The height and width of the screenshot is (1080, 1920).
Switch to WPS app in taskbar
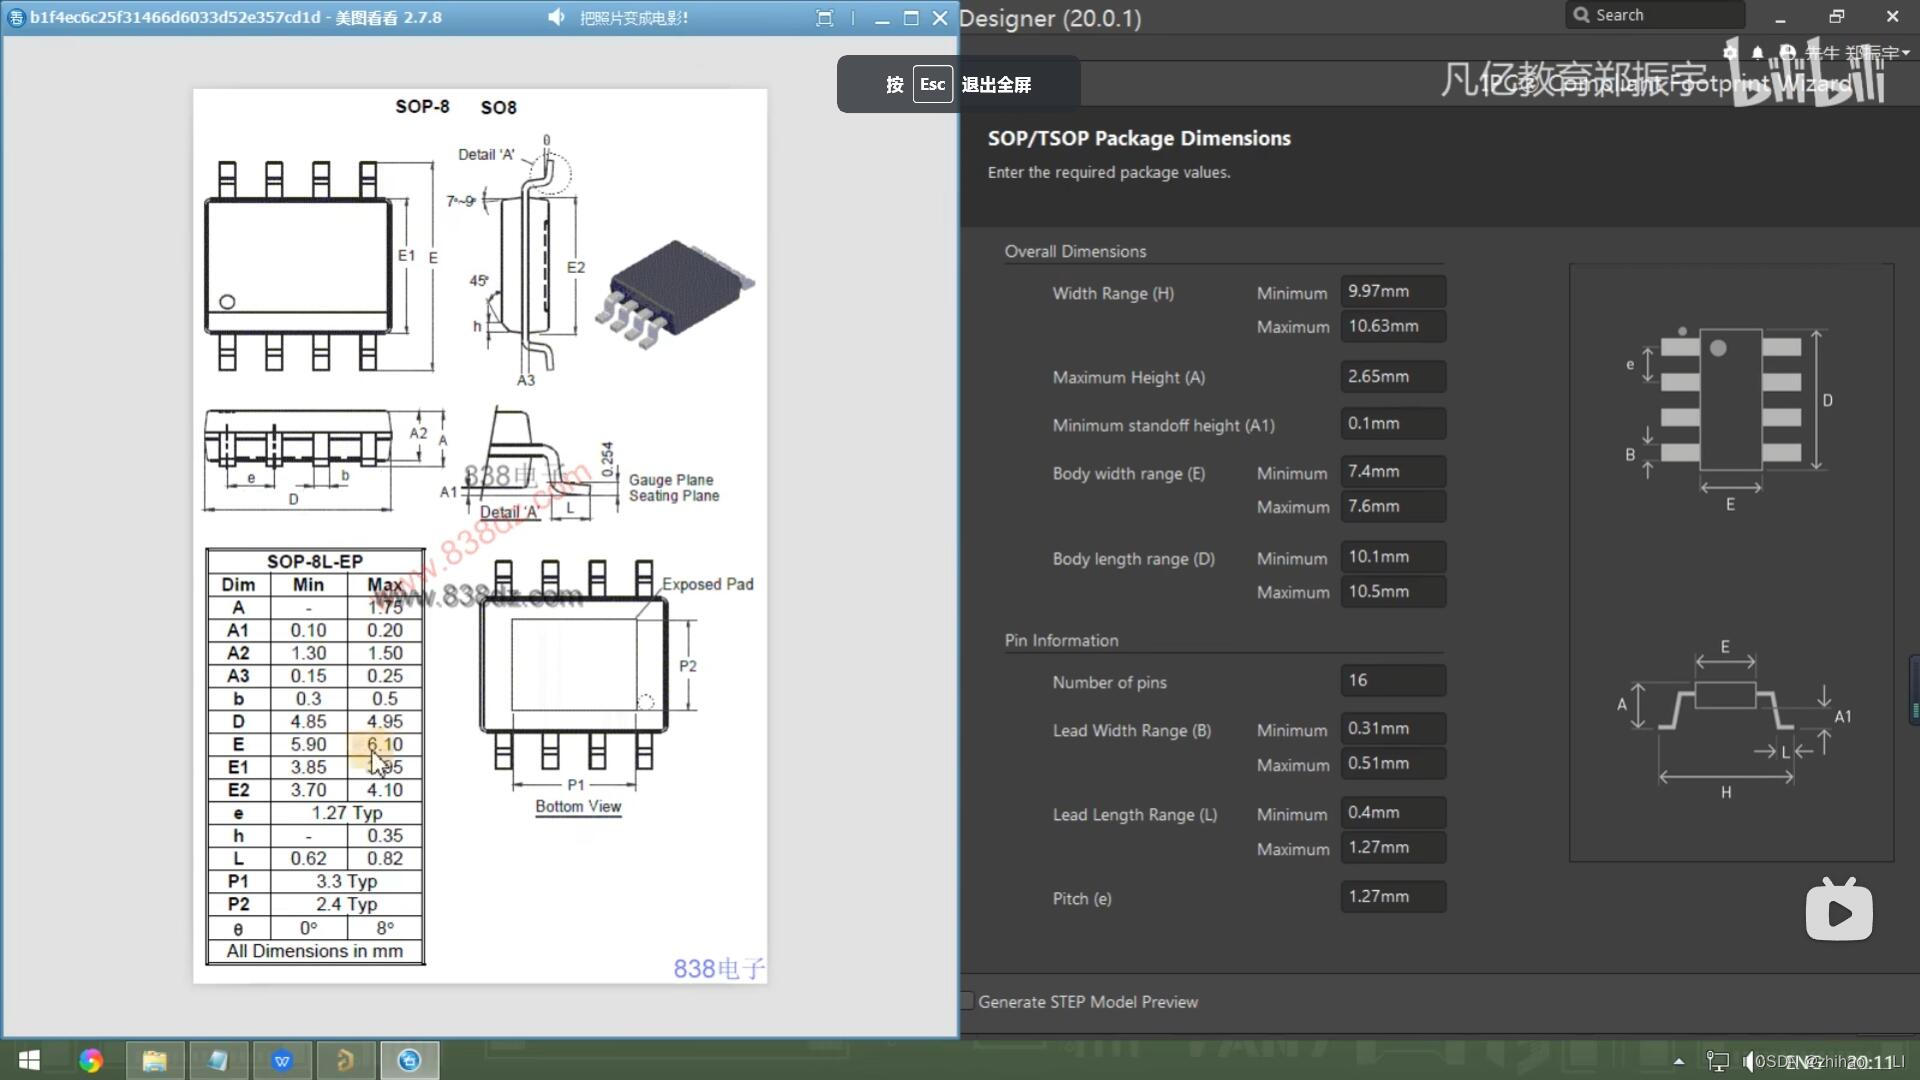282,1060
